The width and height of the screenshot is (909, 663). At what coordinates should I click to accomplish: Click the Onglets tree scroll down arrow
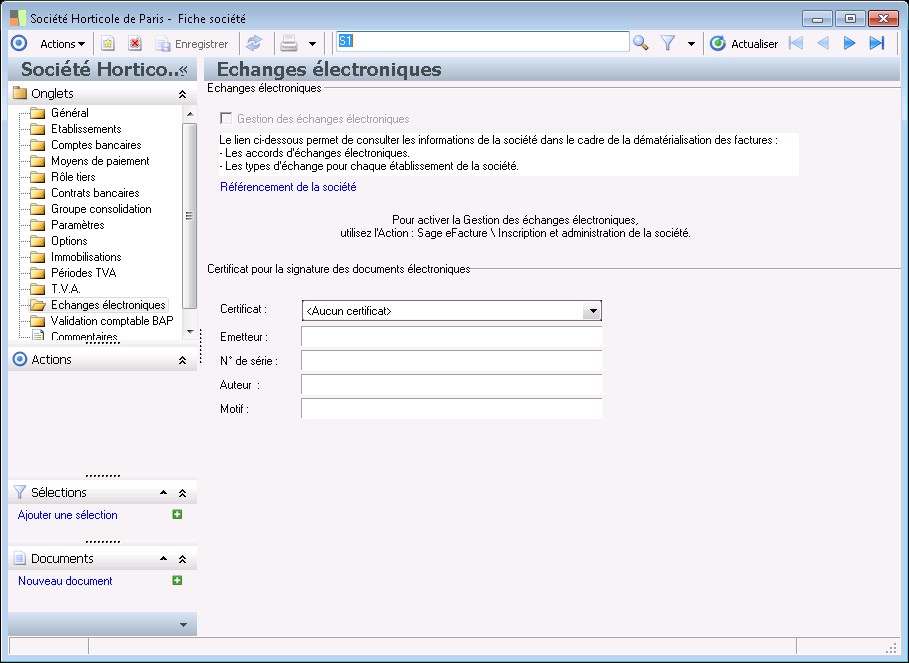tap(190, 332)
